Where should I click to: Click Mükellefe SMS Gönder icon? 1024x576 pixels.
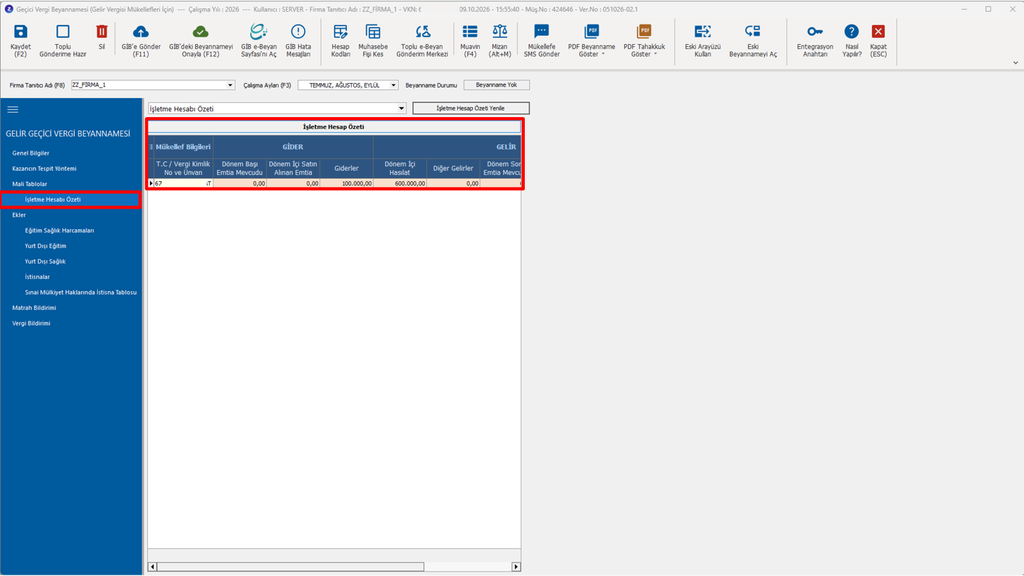coord(541,31)
